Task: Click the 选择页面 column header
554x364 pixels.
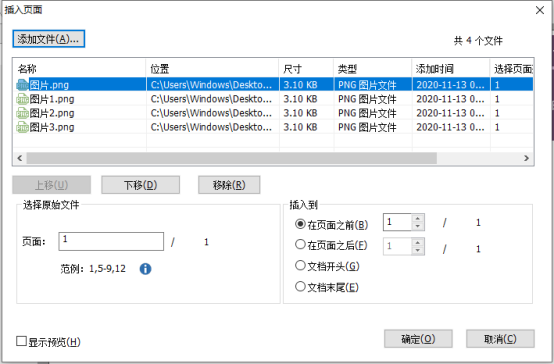Action: tap(512, 69)
